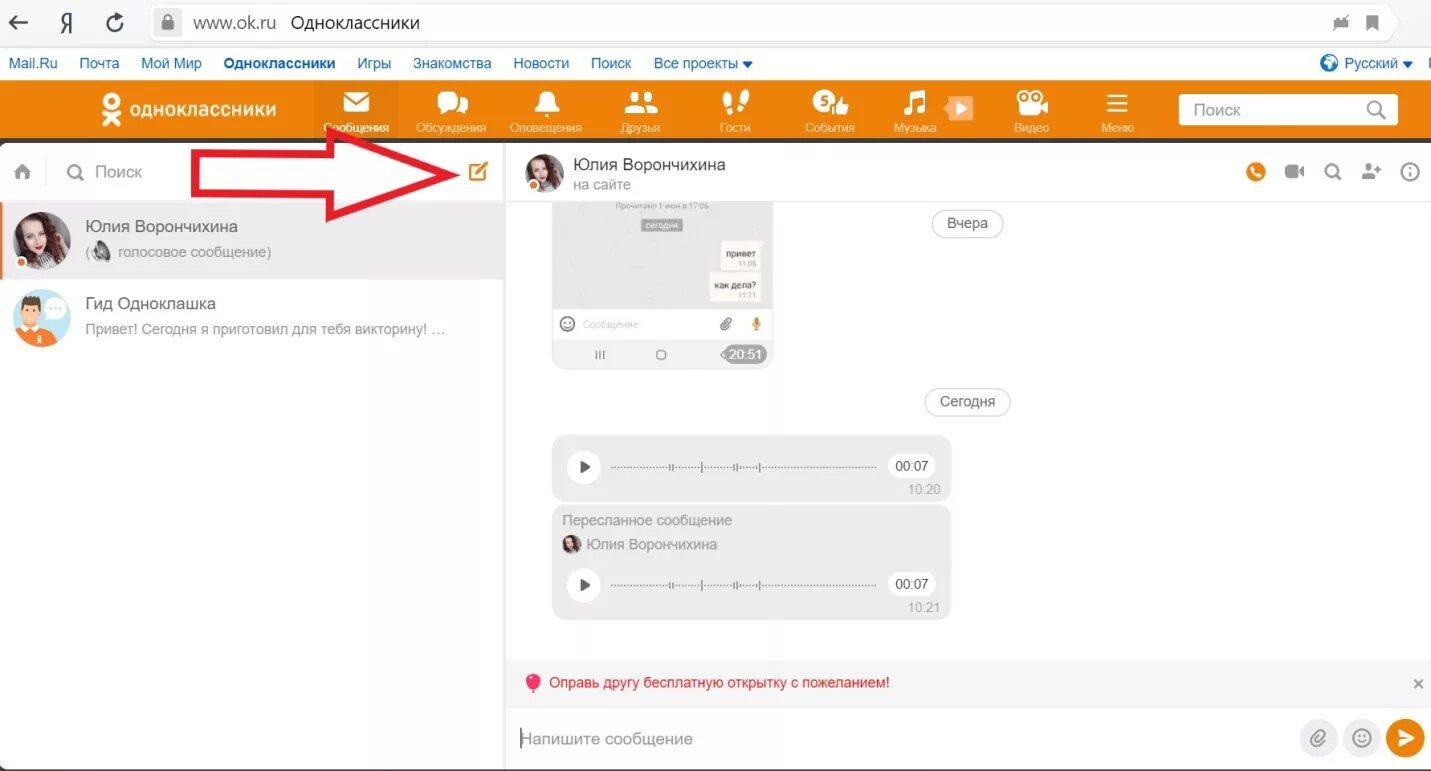Open the Новости link

pos(541,63)
